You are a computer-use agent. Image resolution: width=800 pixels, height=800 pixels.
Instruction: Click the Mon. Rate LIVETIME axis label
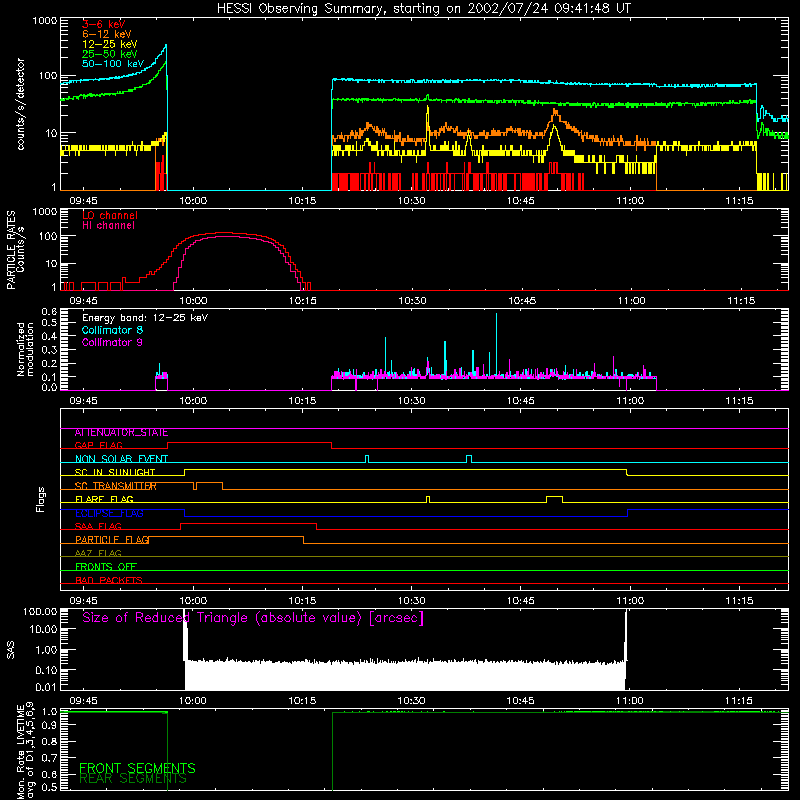(26, 752)
